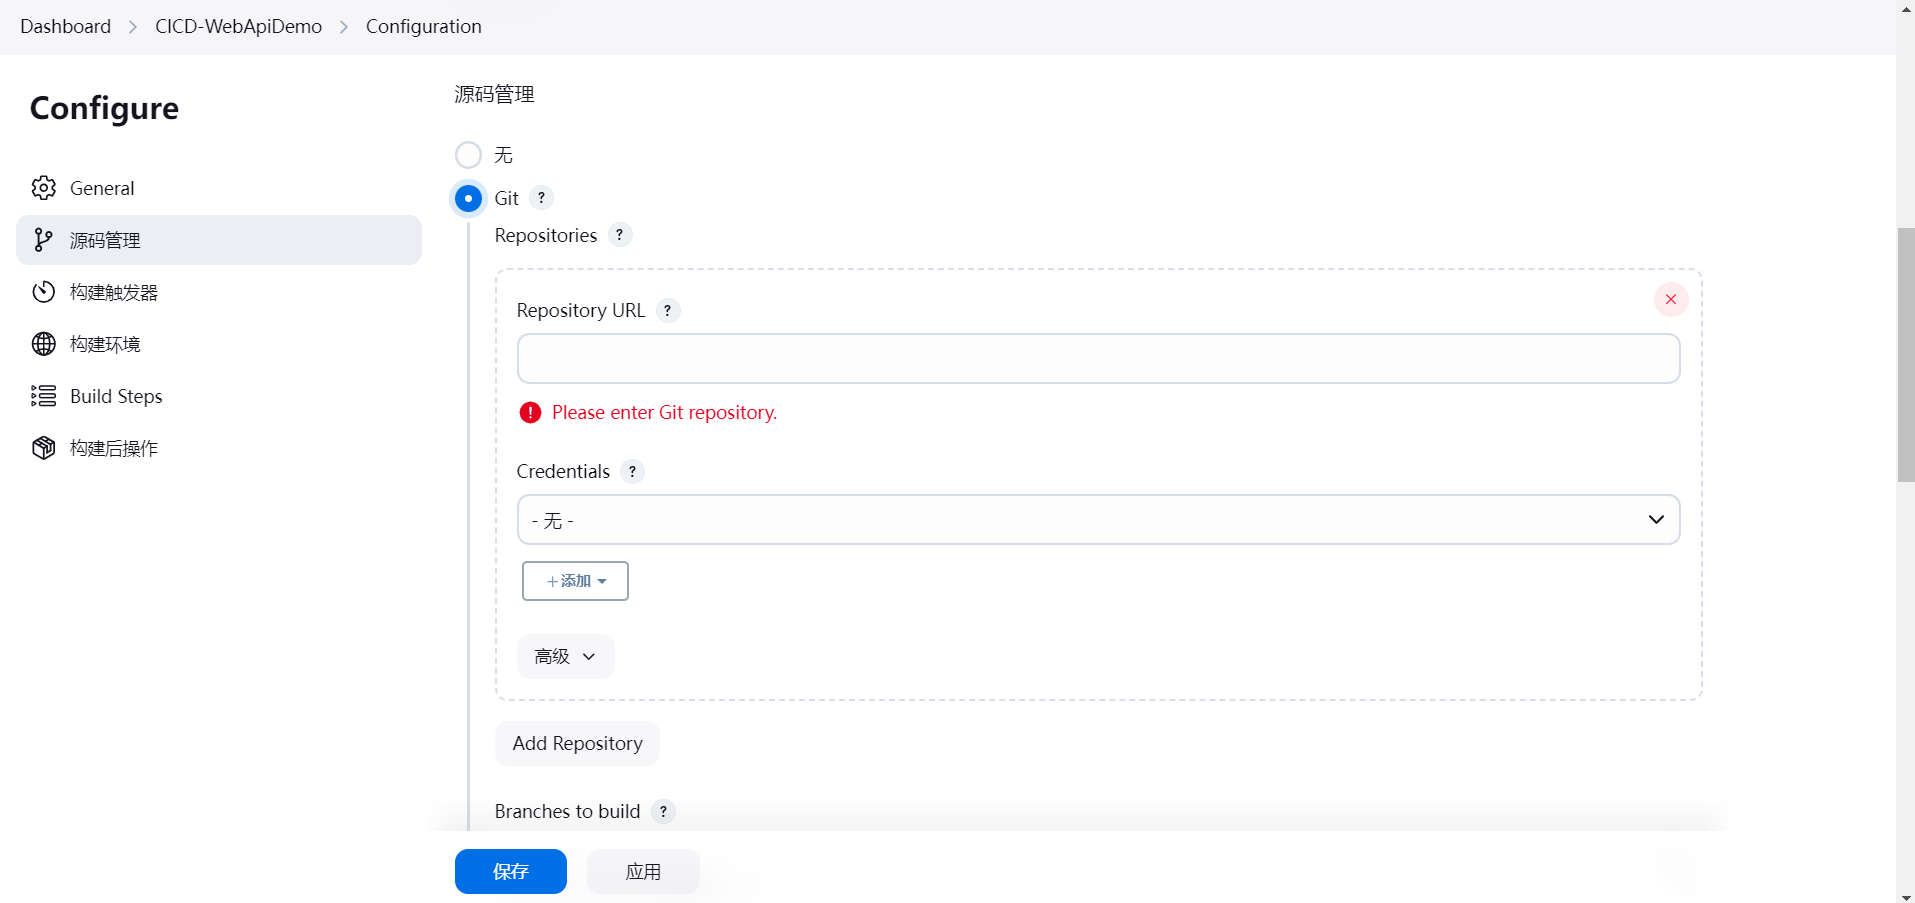The width and height of the screenshot is (1915, 903).
Task: Select the Git radio button
Action: (x=468, y=198)
